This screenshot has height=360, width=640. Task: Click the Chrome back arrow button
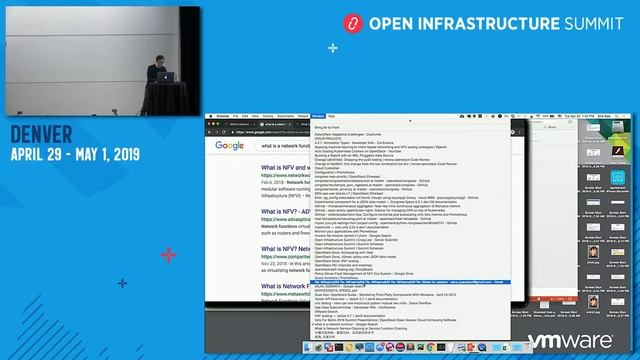tap(210, 132)
